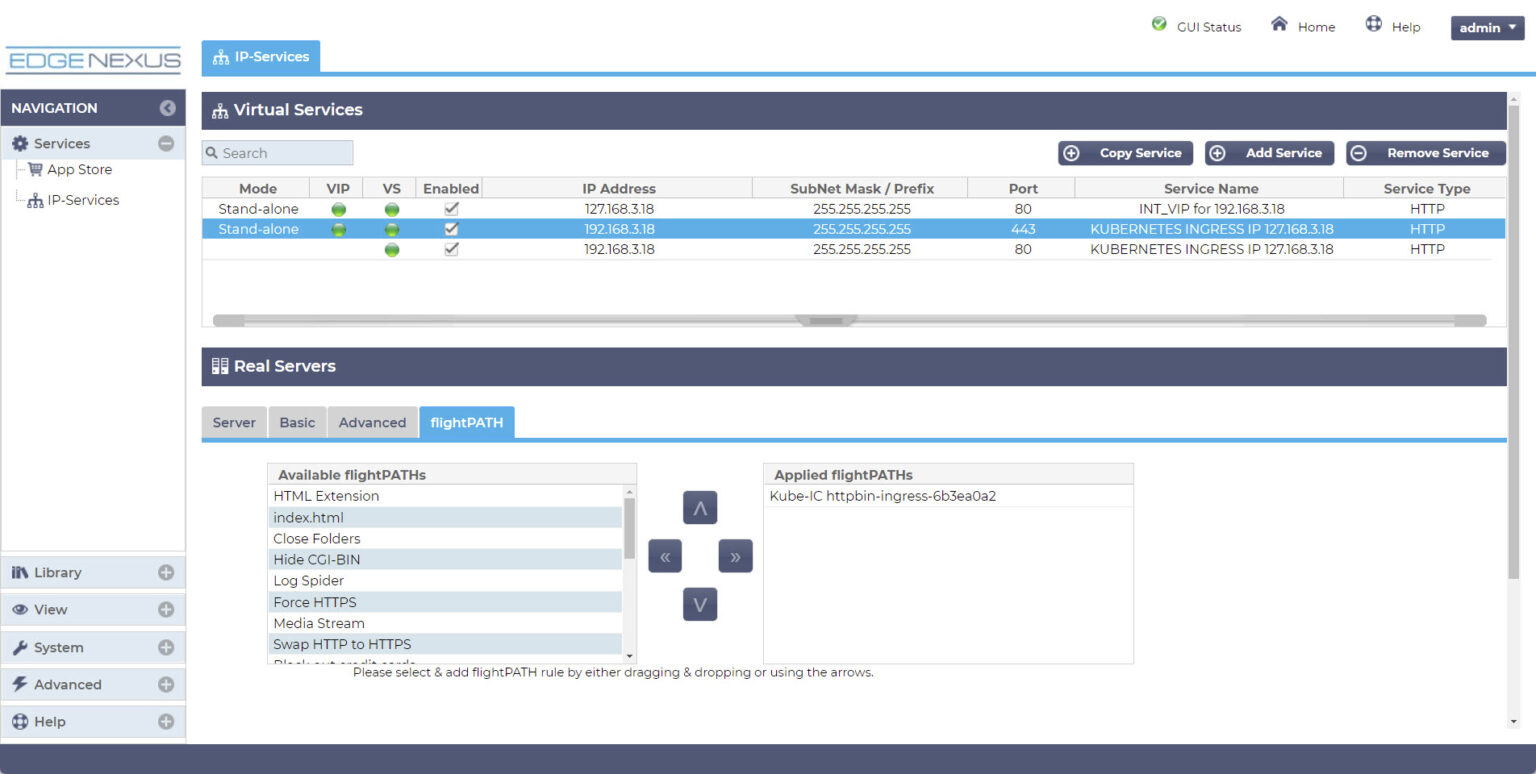Uncheck Enabled on the port 443 service
This screenshot has height=774, width=1536.
pyautogui.click(x=451, y=228)
